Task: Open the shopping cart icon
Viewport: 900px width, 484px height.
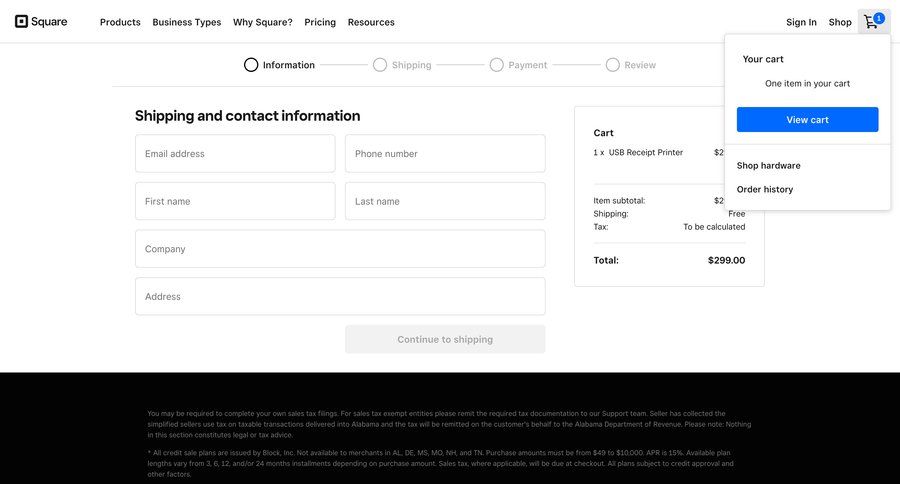Action: (x=872, y=22)
